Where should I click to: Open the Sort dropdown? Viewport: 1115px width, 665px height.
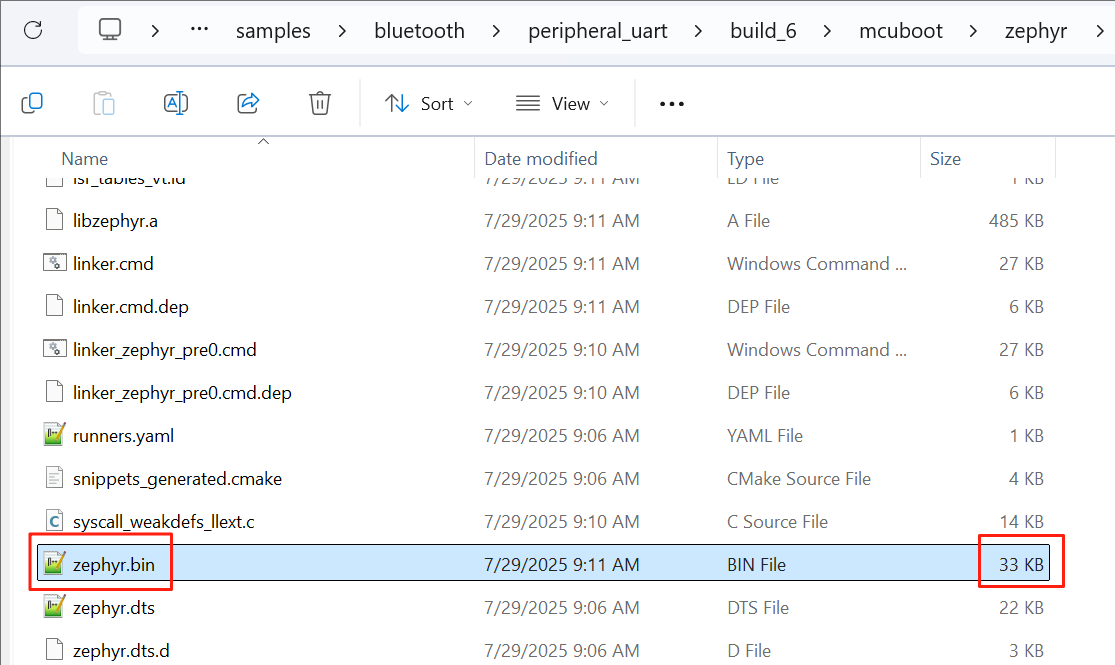(x=428, y=104)
